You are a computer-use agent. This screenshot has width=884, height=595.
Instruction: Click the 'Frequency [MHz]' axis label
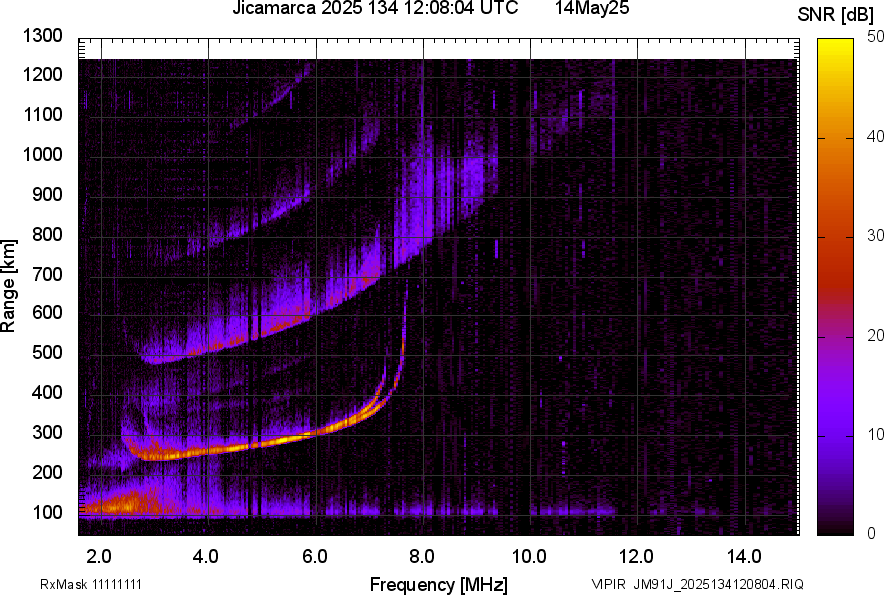[x=439, y=584]
